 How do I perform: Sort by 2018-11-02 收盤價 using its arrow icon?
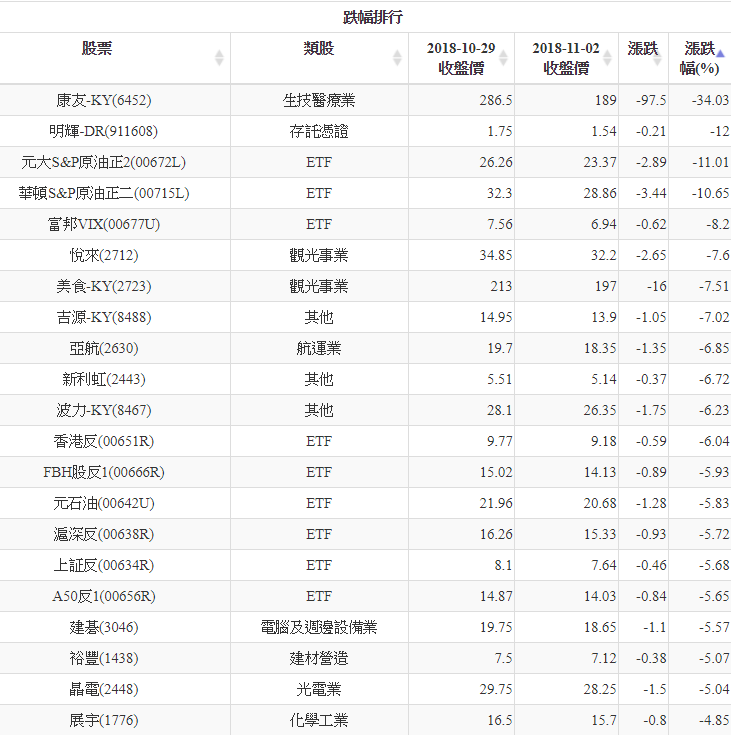pos(608,58)
